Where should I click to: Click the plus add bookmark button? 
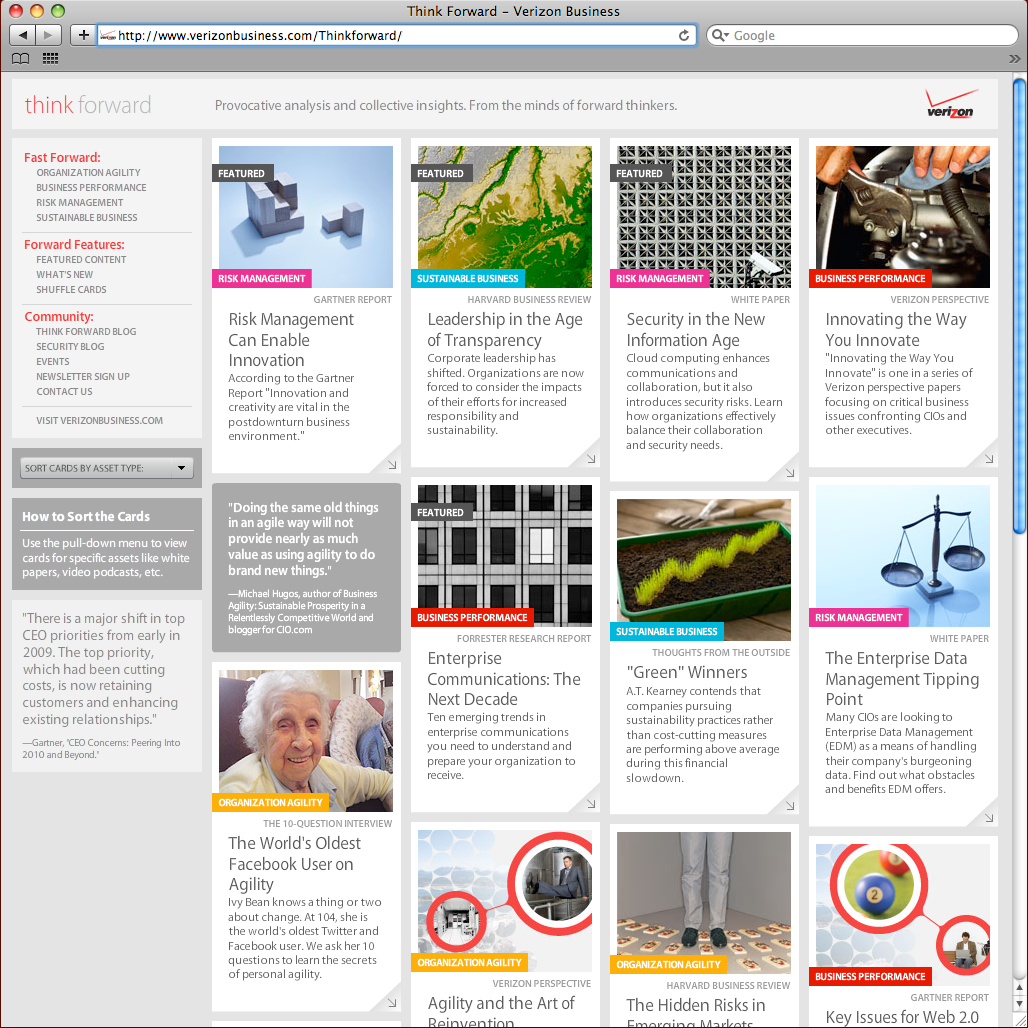click(x=83, y=35)
